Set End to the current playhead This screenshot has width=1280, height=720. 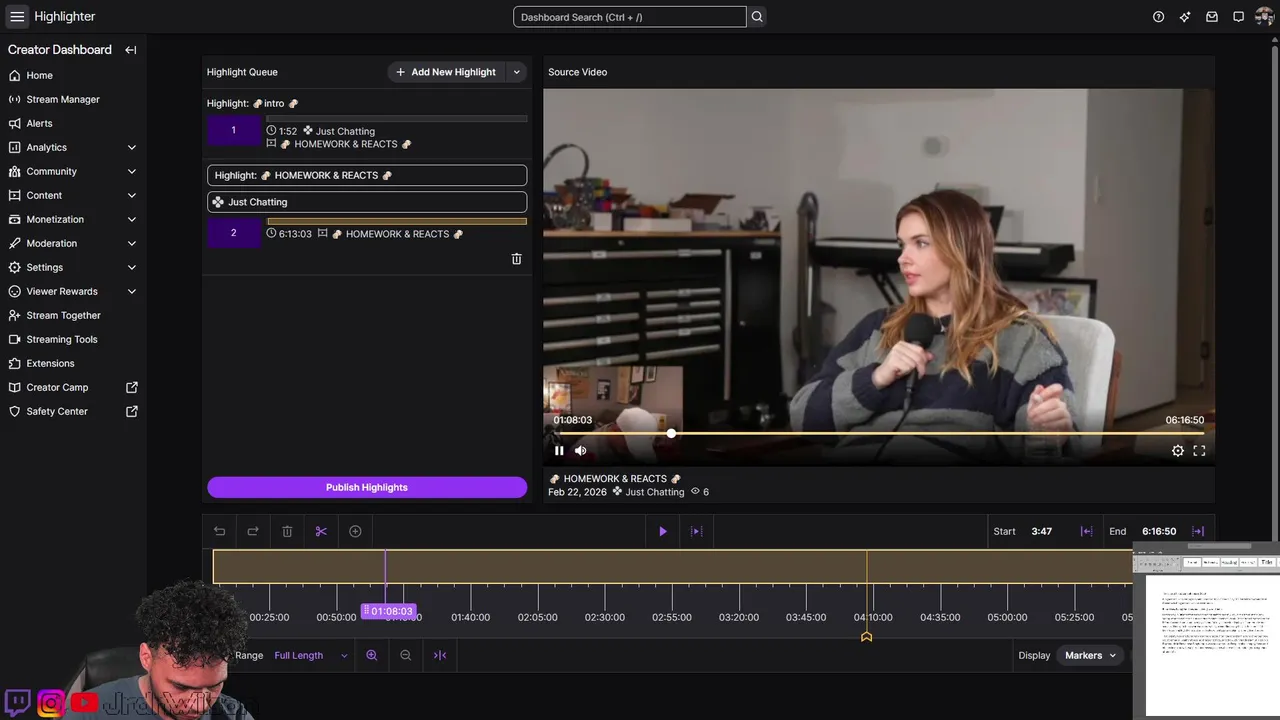(x=1198, y=531)
